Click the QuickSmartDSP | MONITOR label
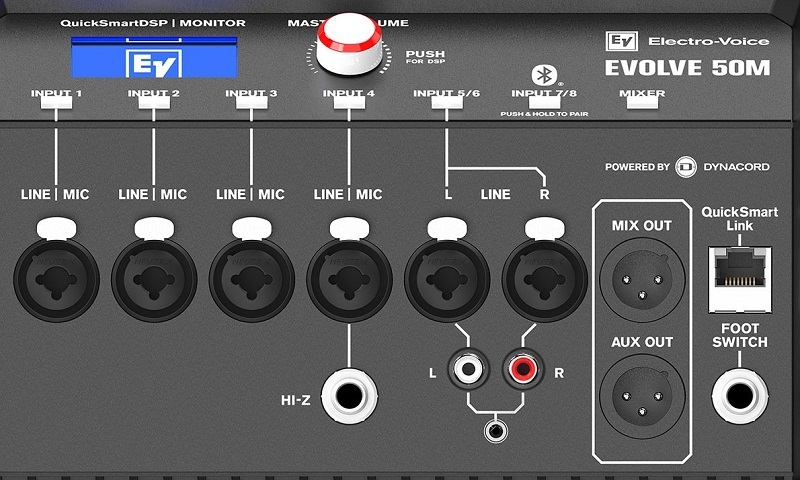The image size is (800, 480). 153,23
